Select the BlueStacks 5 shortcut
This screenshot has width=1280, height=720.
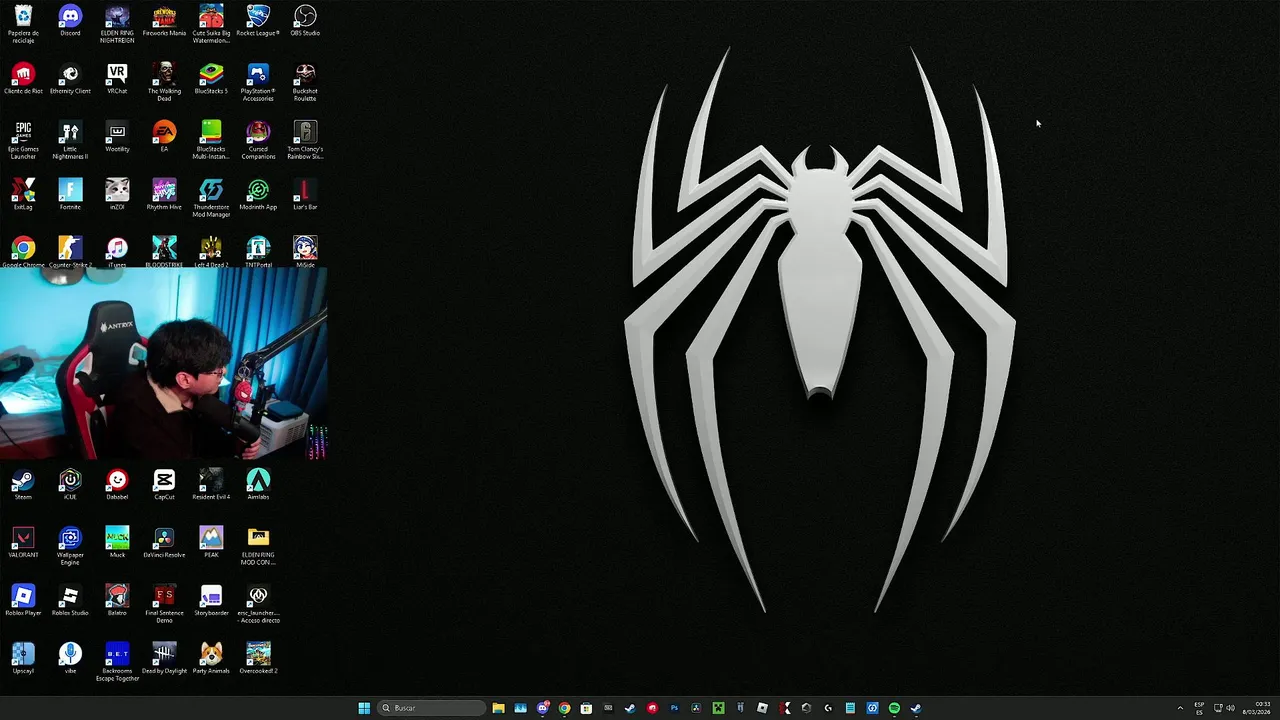click(211, 79)
